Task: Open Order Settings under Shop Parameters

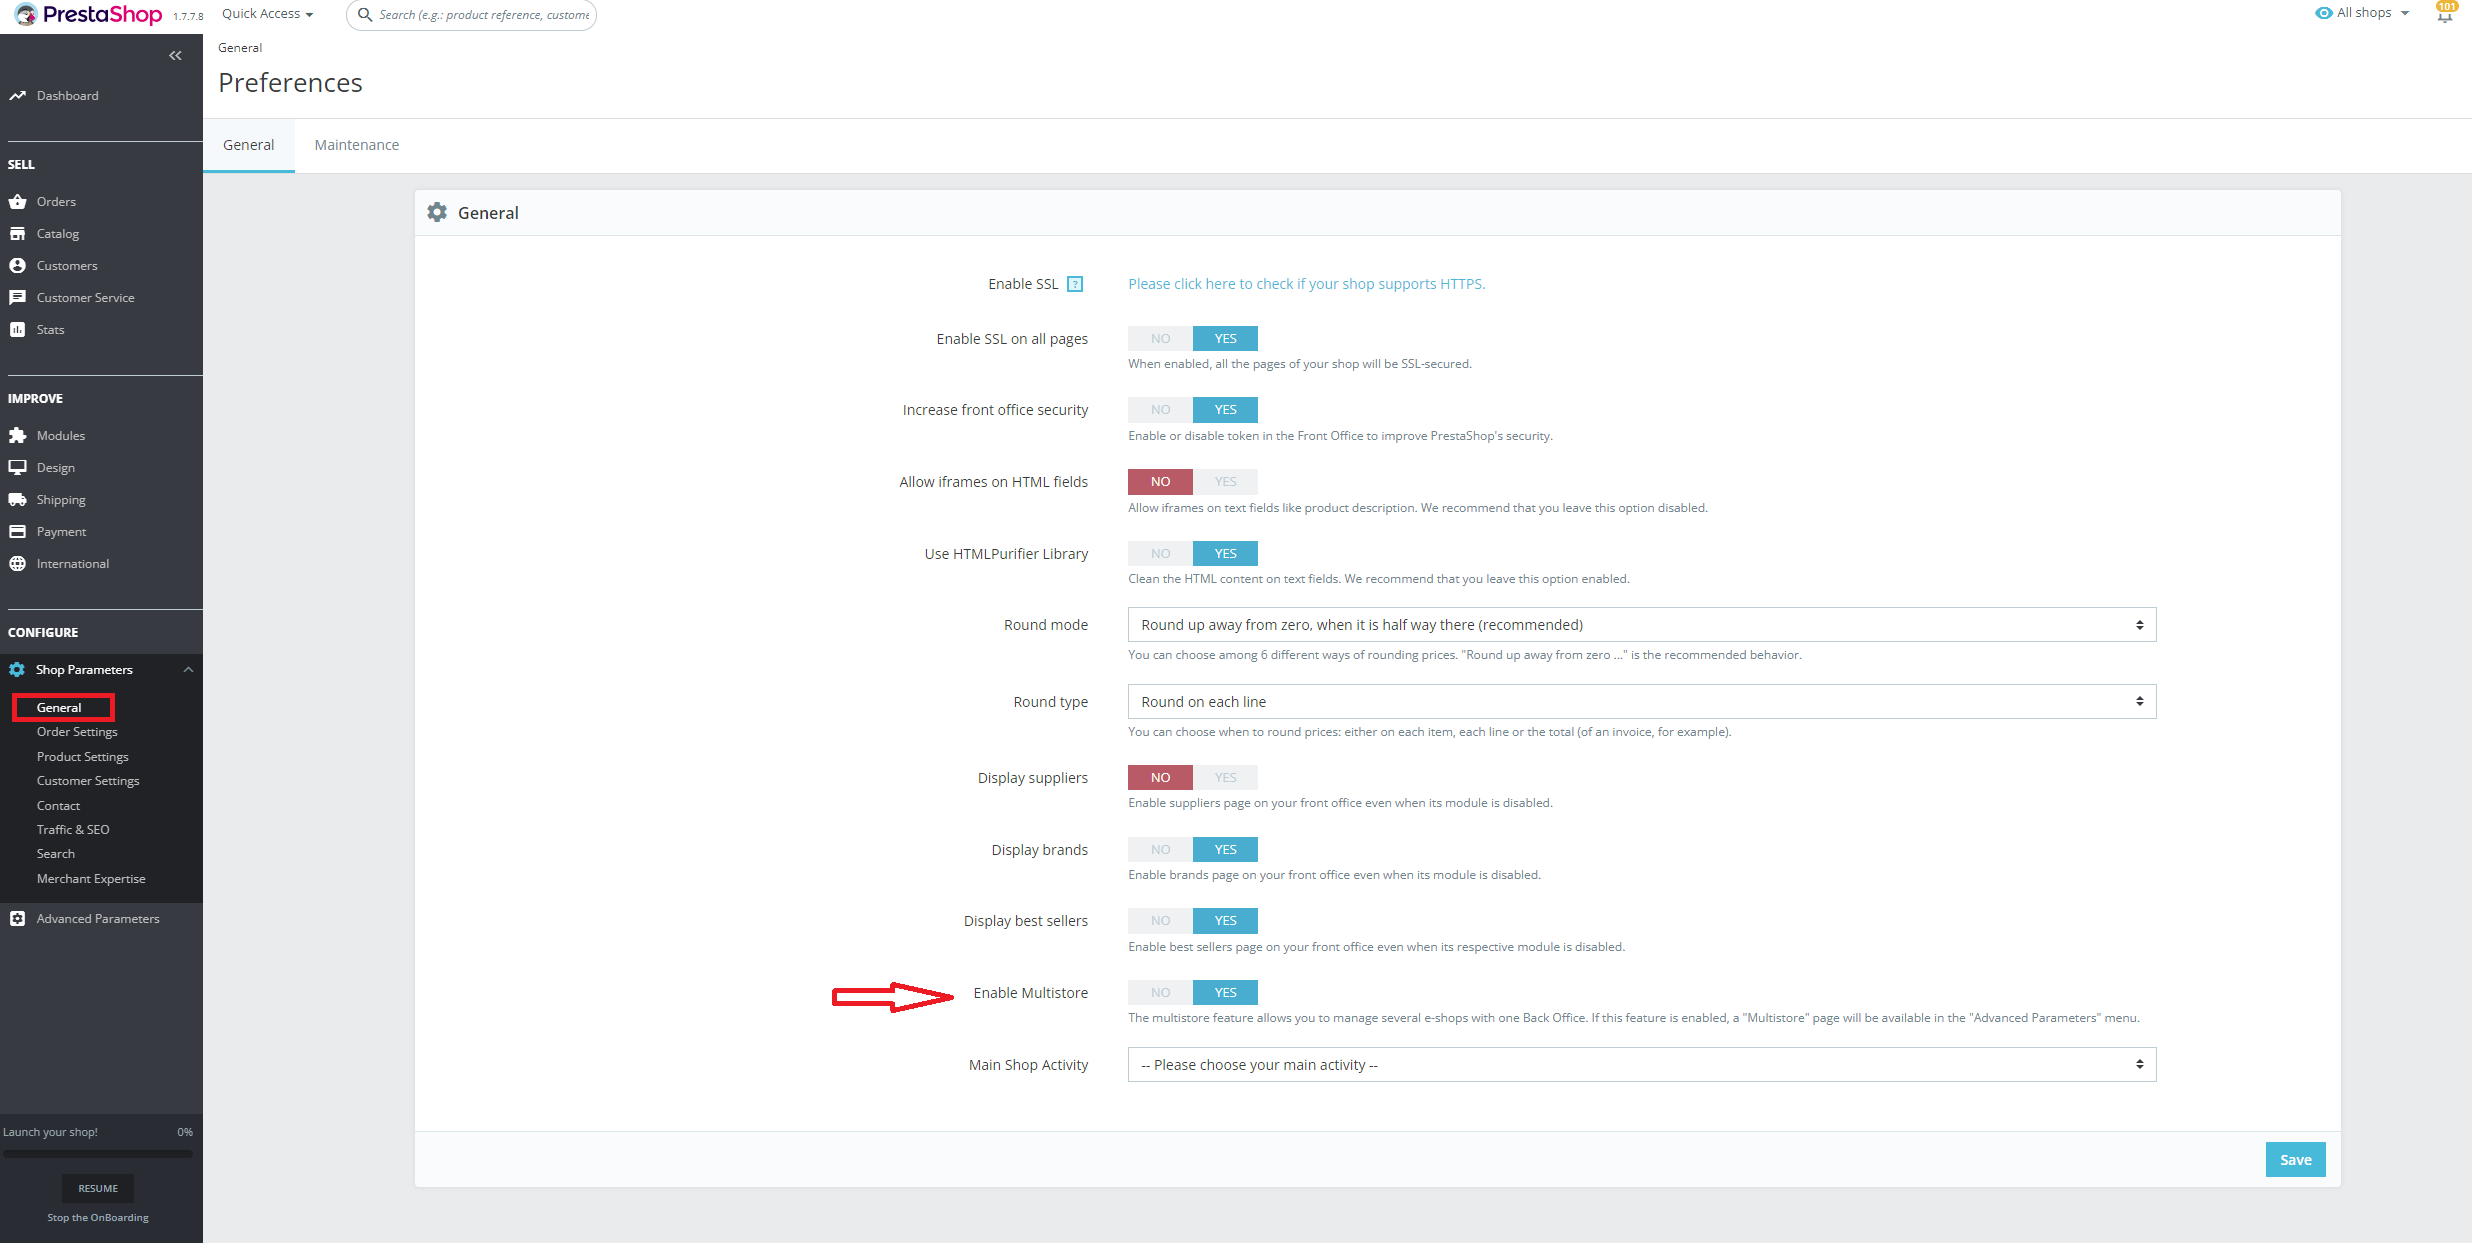Action: point(76,731)
